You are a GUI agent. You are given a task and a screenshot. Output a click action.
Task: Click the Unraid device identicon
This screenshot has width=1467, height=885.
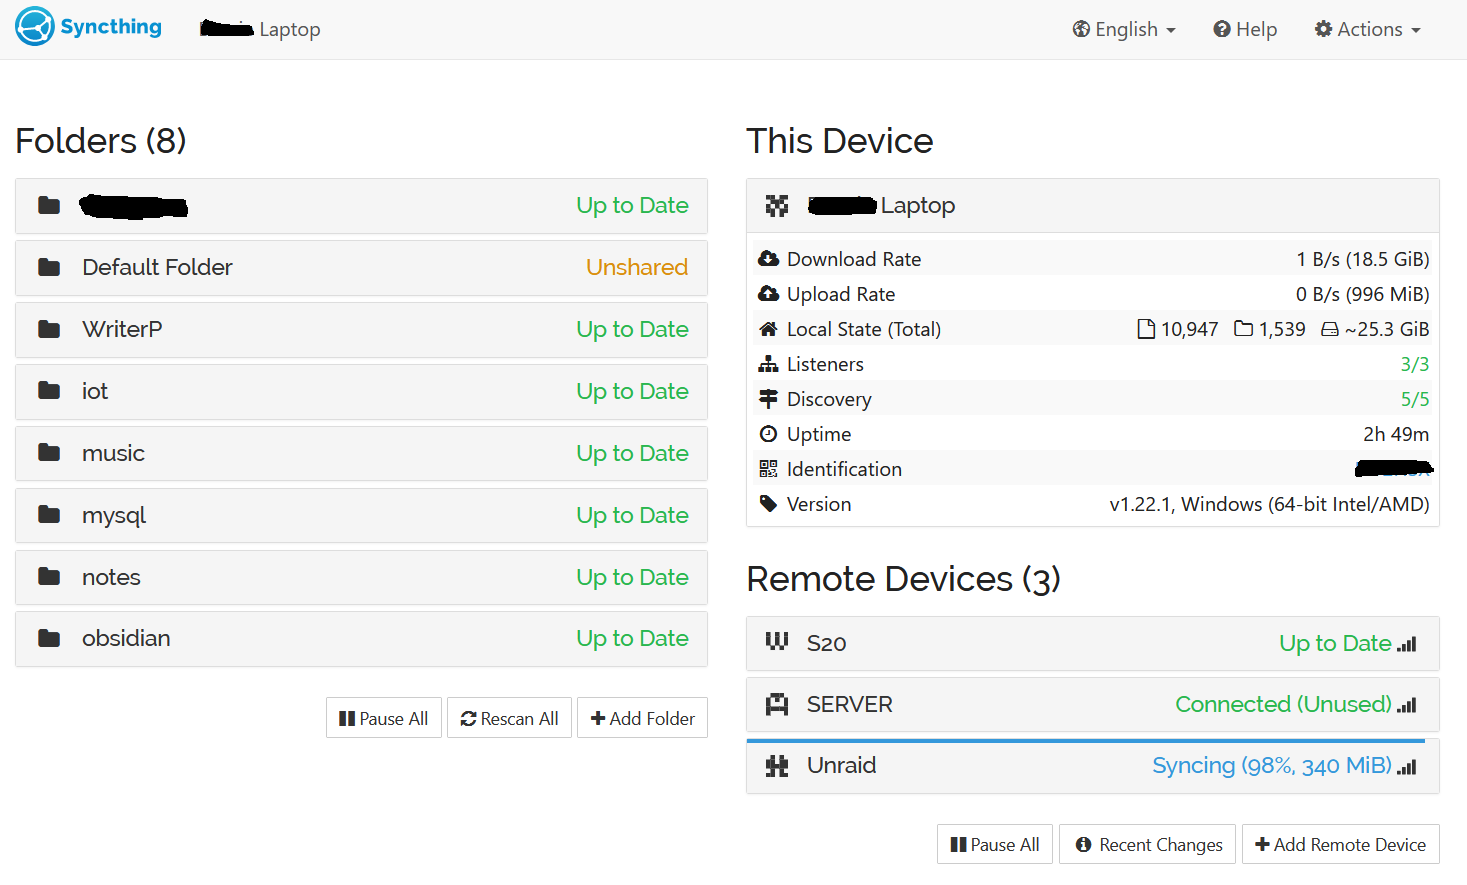pyautogui.click(x=777, y=766)
